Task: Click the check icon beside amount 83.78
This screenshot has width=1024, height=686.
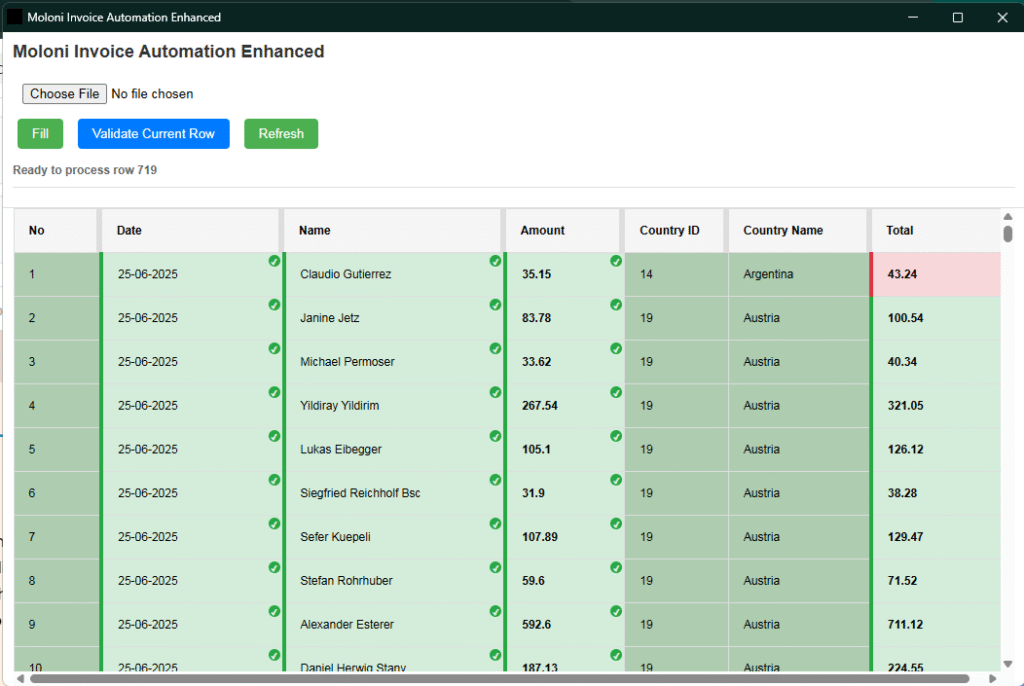Action: (616, 304)
